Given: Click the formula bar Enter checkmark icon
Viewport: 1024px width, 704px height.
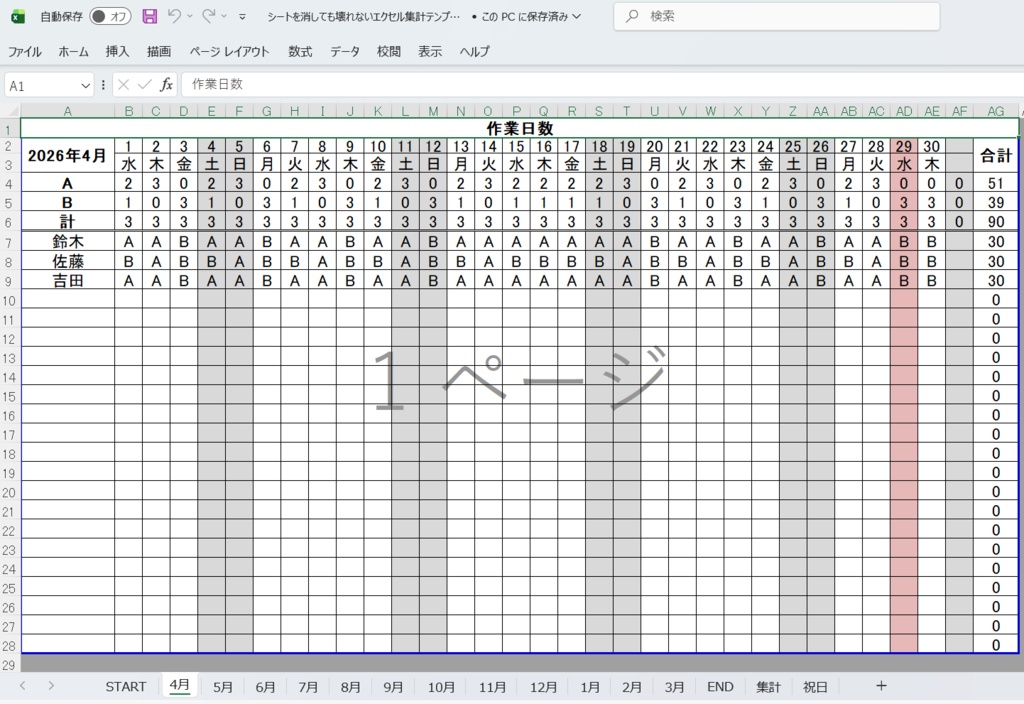Looking at the screenshot, I should coord(145,84).
